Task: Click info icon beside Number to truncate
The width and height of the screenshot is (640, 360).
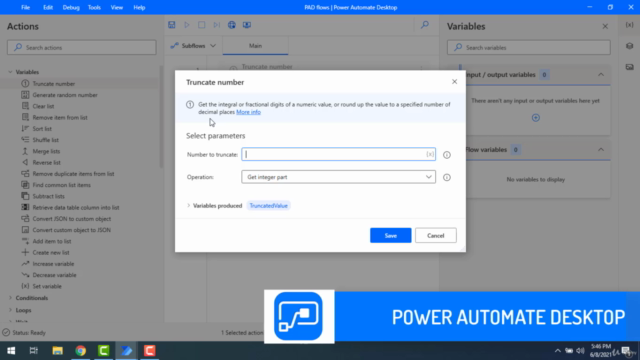Action: click(447, 155)
